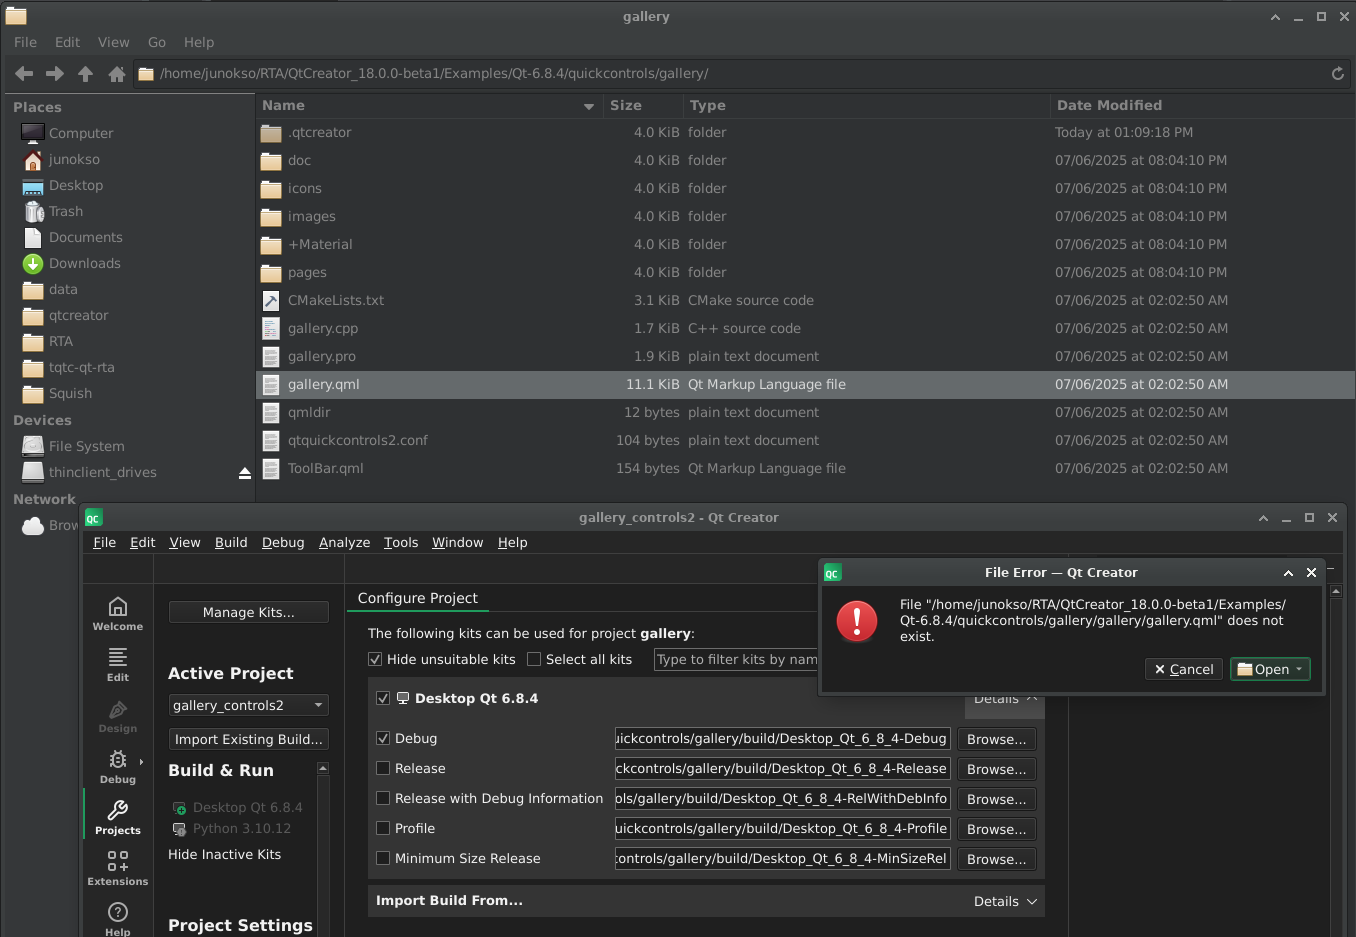The image size is (1356, 937).
Task: Switch to Edit mode in Qt Creator
Action: tap(118, 664)
